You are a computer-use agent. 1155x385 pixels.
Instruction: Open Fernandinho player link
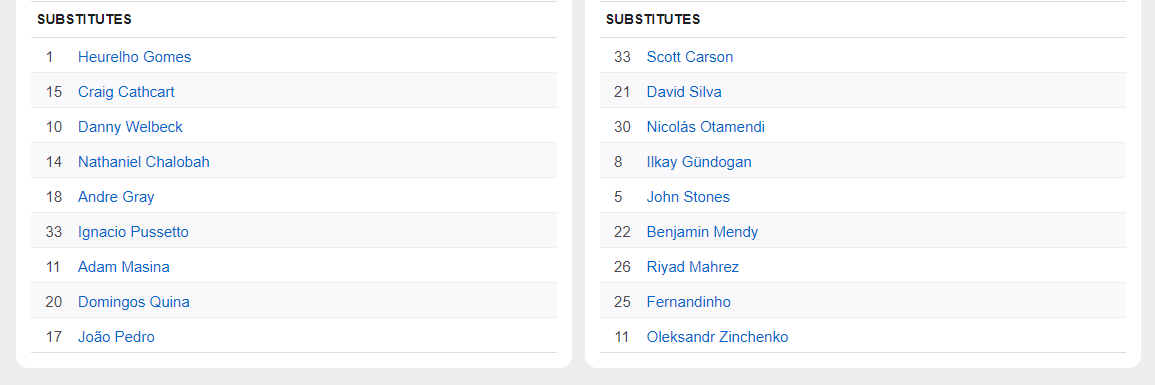point(689,302)
